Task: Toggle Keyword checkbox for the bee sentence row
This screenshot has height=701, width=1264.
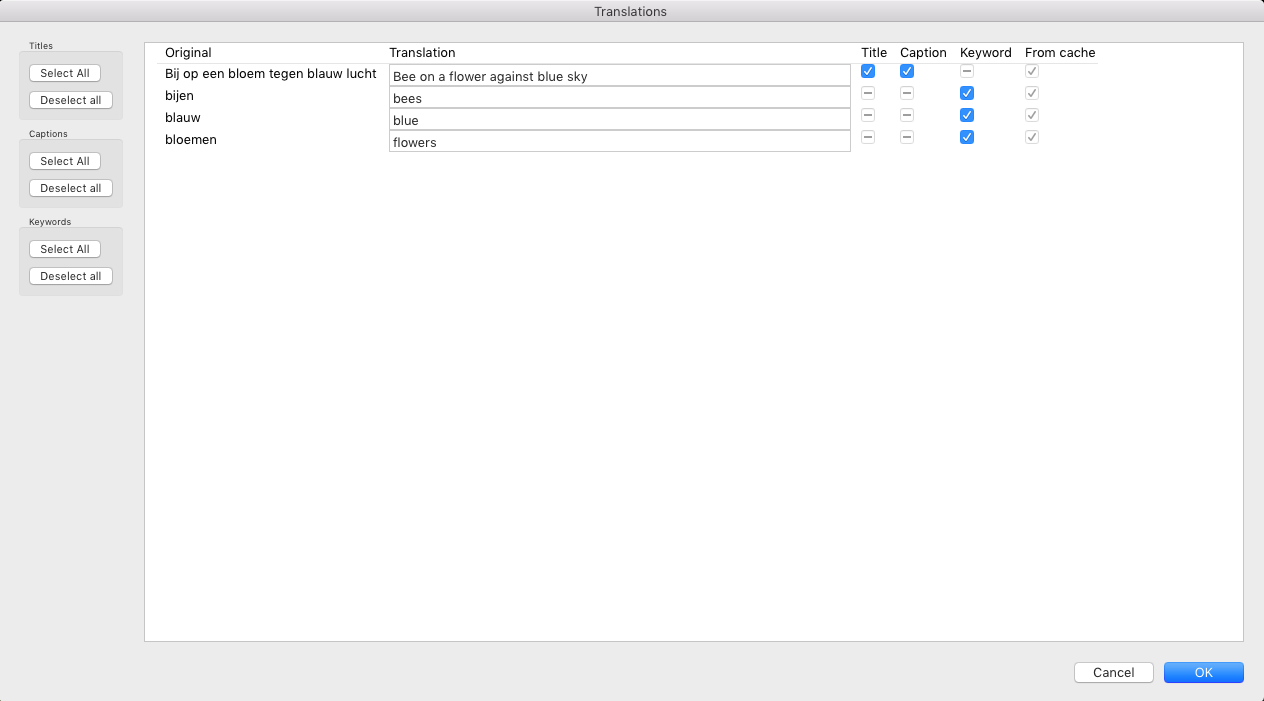Action: pos(967,71)
